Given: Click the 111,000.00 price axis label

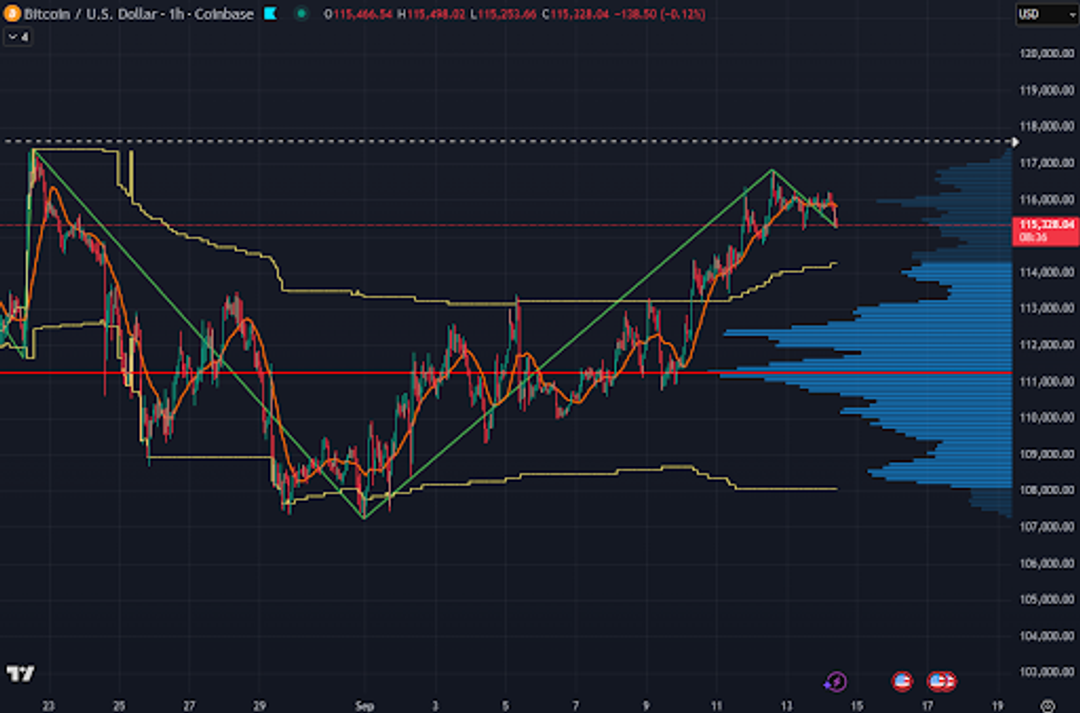Looking at the screenshot, I should (1046, 380).
